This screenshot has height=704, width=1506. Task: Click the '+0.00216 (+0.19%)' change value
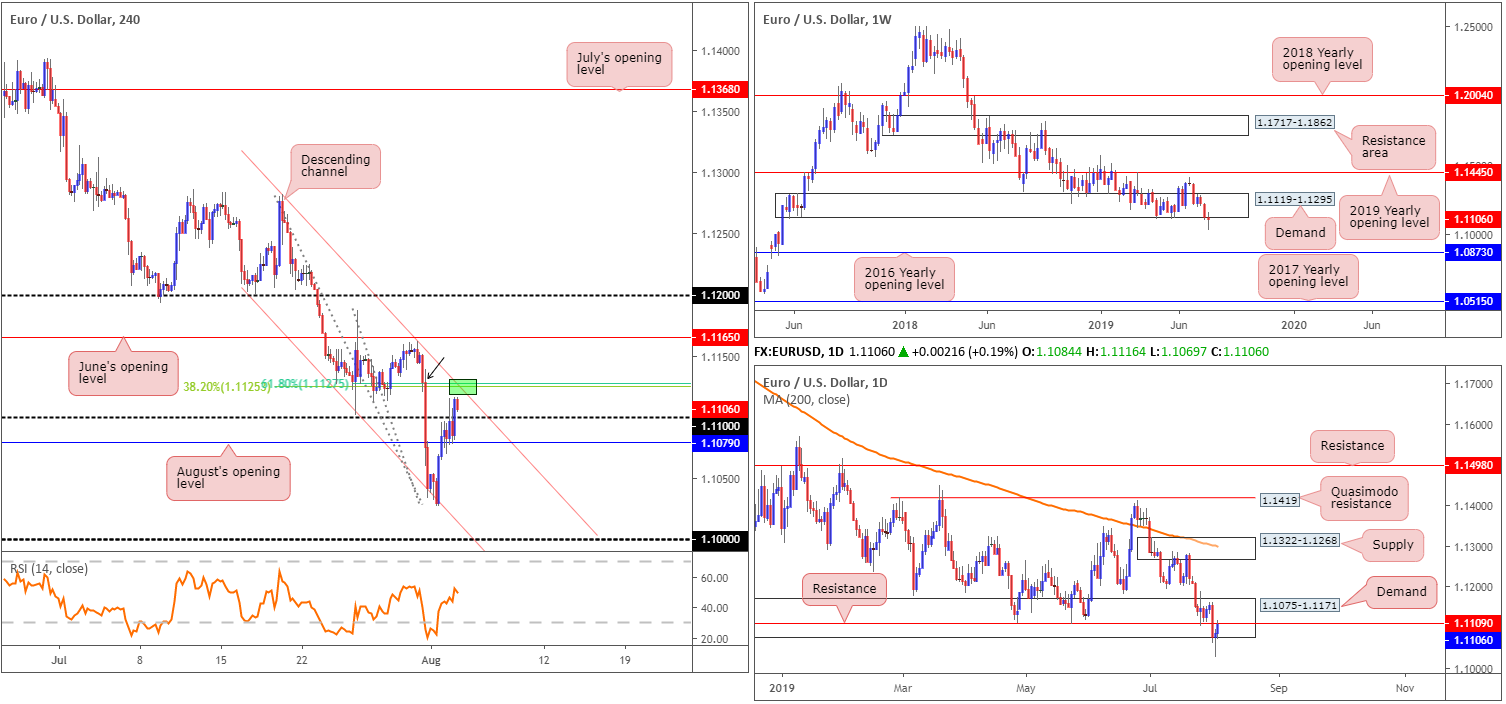tap(964, 353)
